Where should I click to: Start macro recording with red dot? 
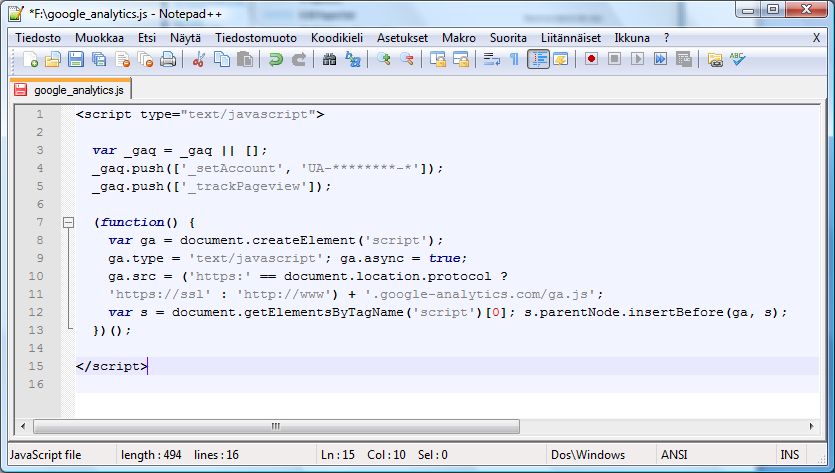point(591,59)
